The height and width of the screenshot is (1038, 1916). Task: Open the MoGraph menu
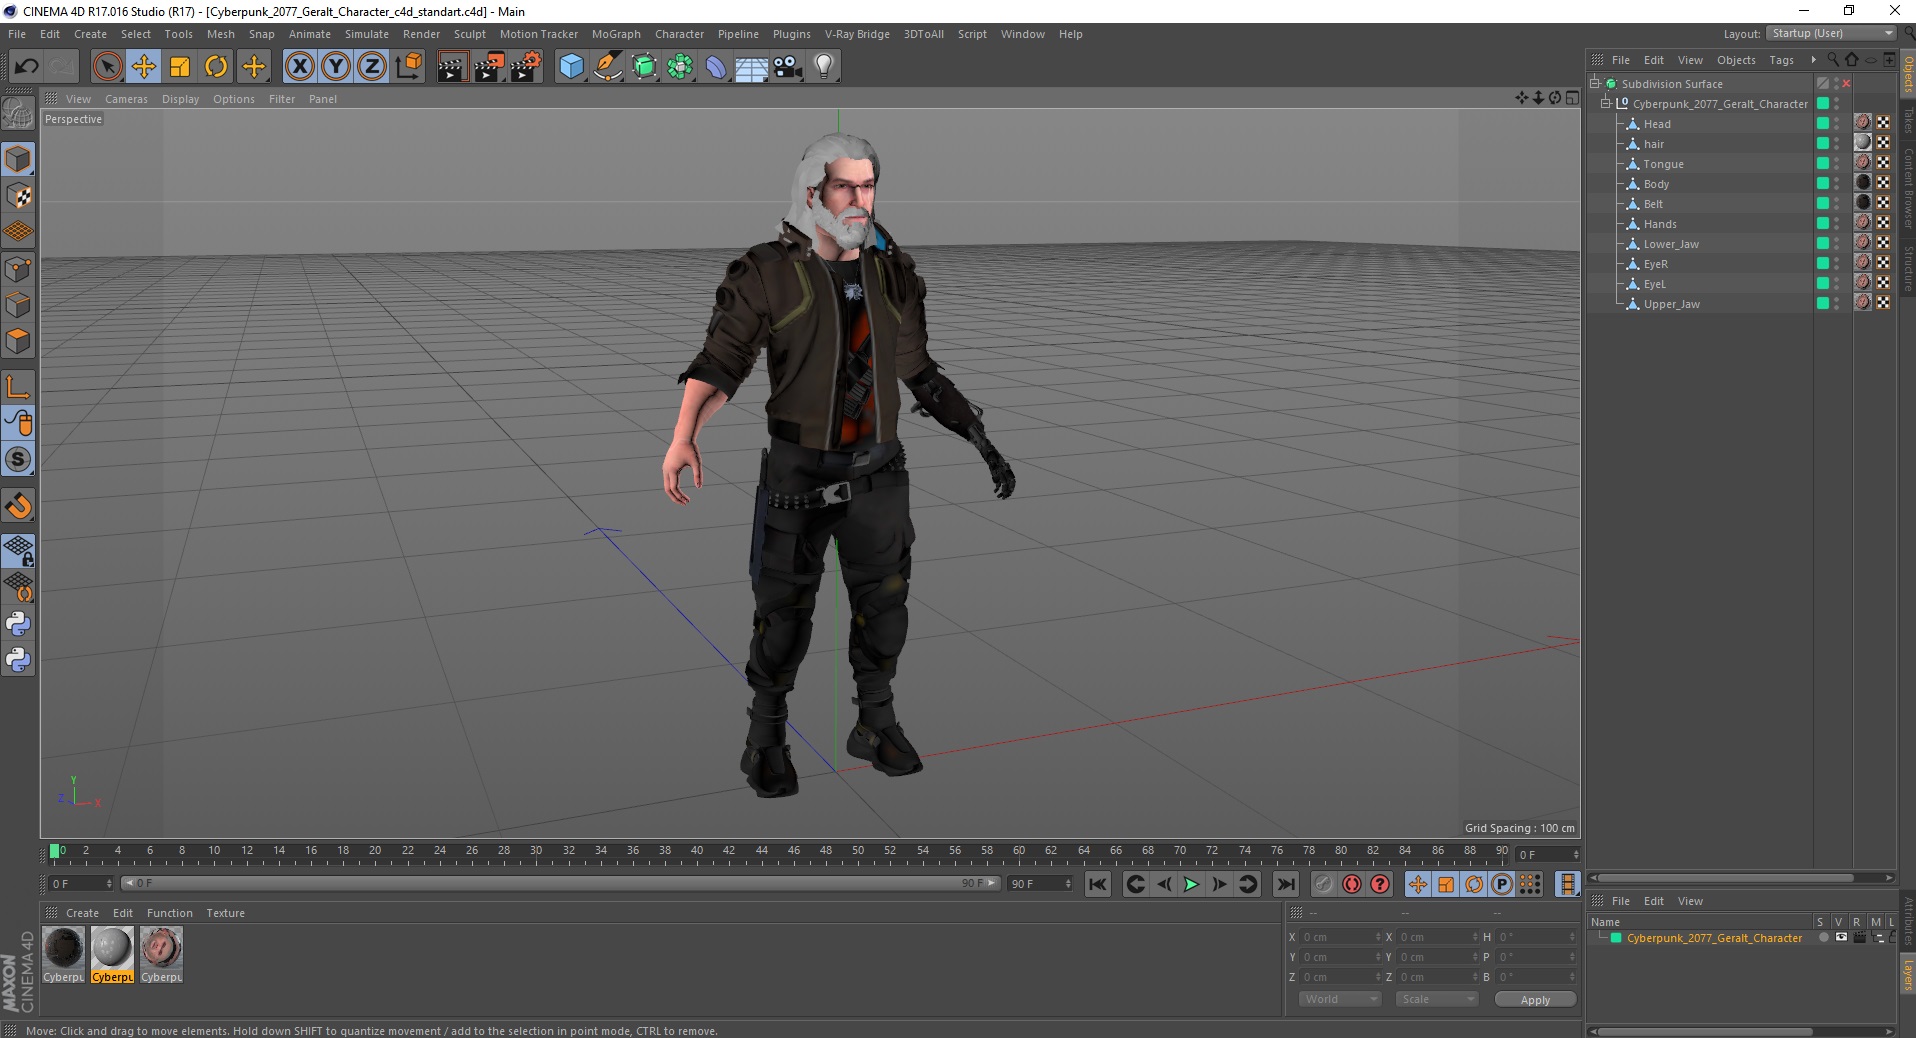[616, 34]
